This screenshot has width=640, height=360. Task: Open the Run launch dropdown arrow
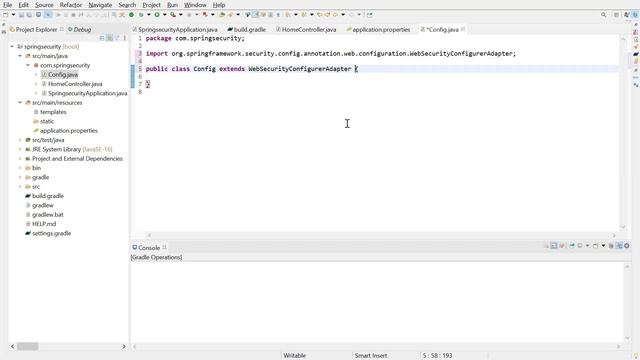pyautogui.click(x=164, y=15)
